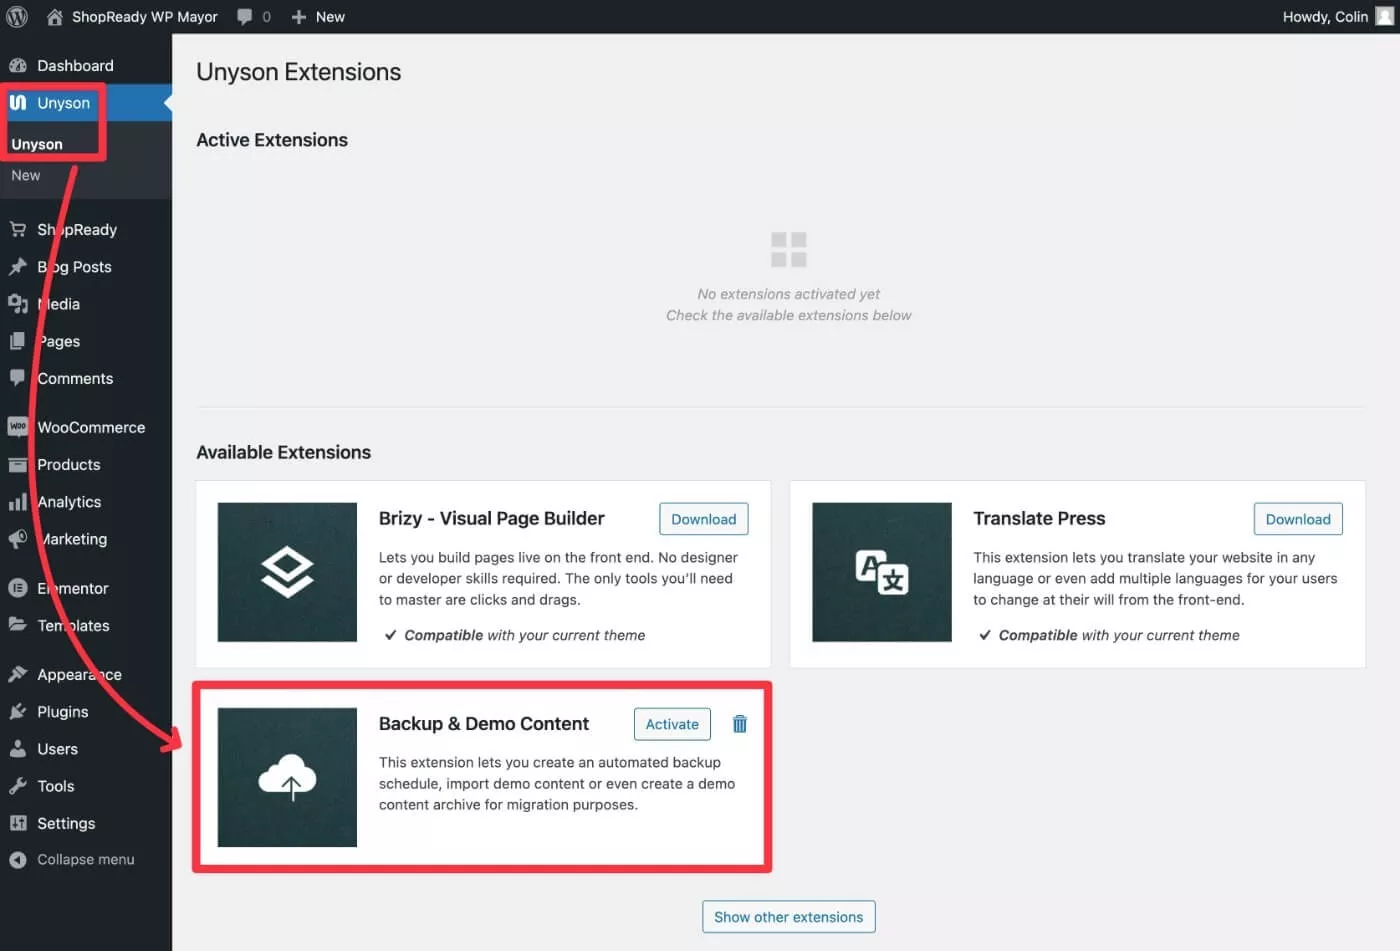Click the Settings sliders icon
This screenshot has height=951, width=1400.
tap(18, 823)
